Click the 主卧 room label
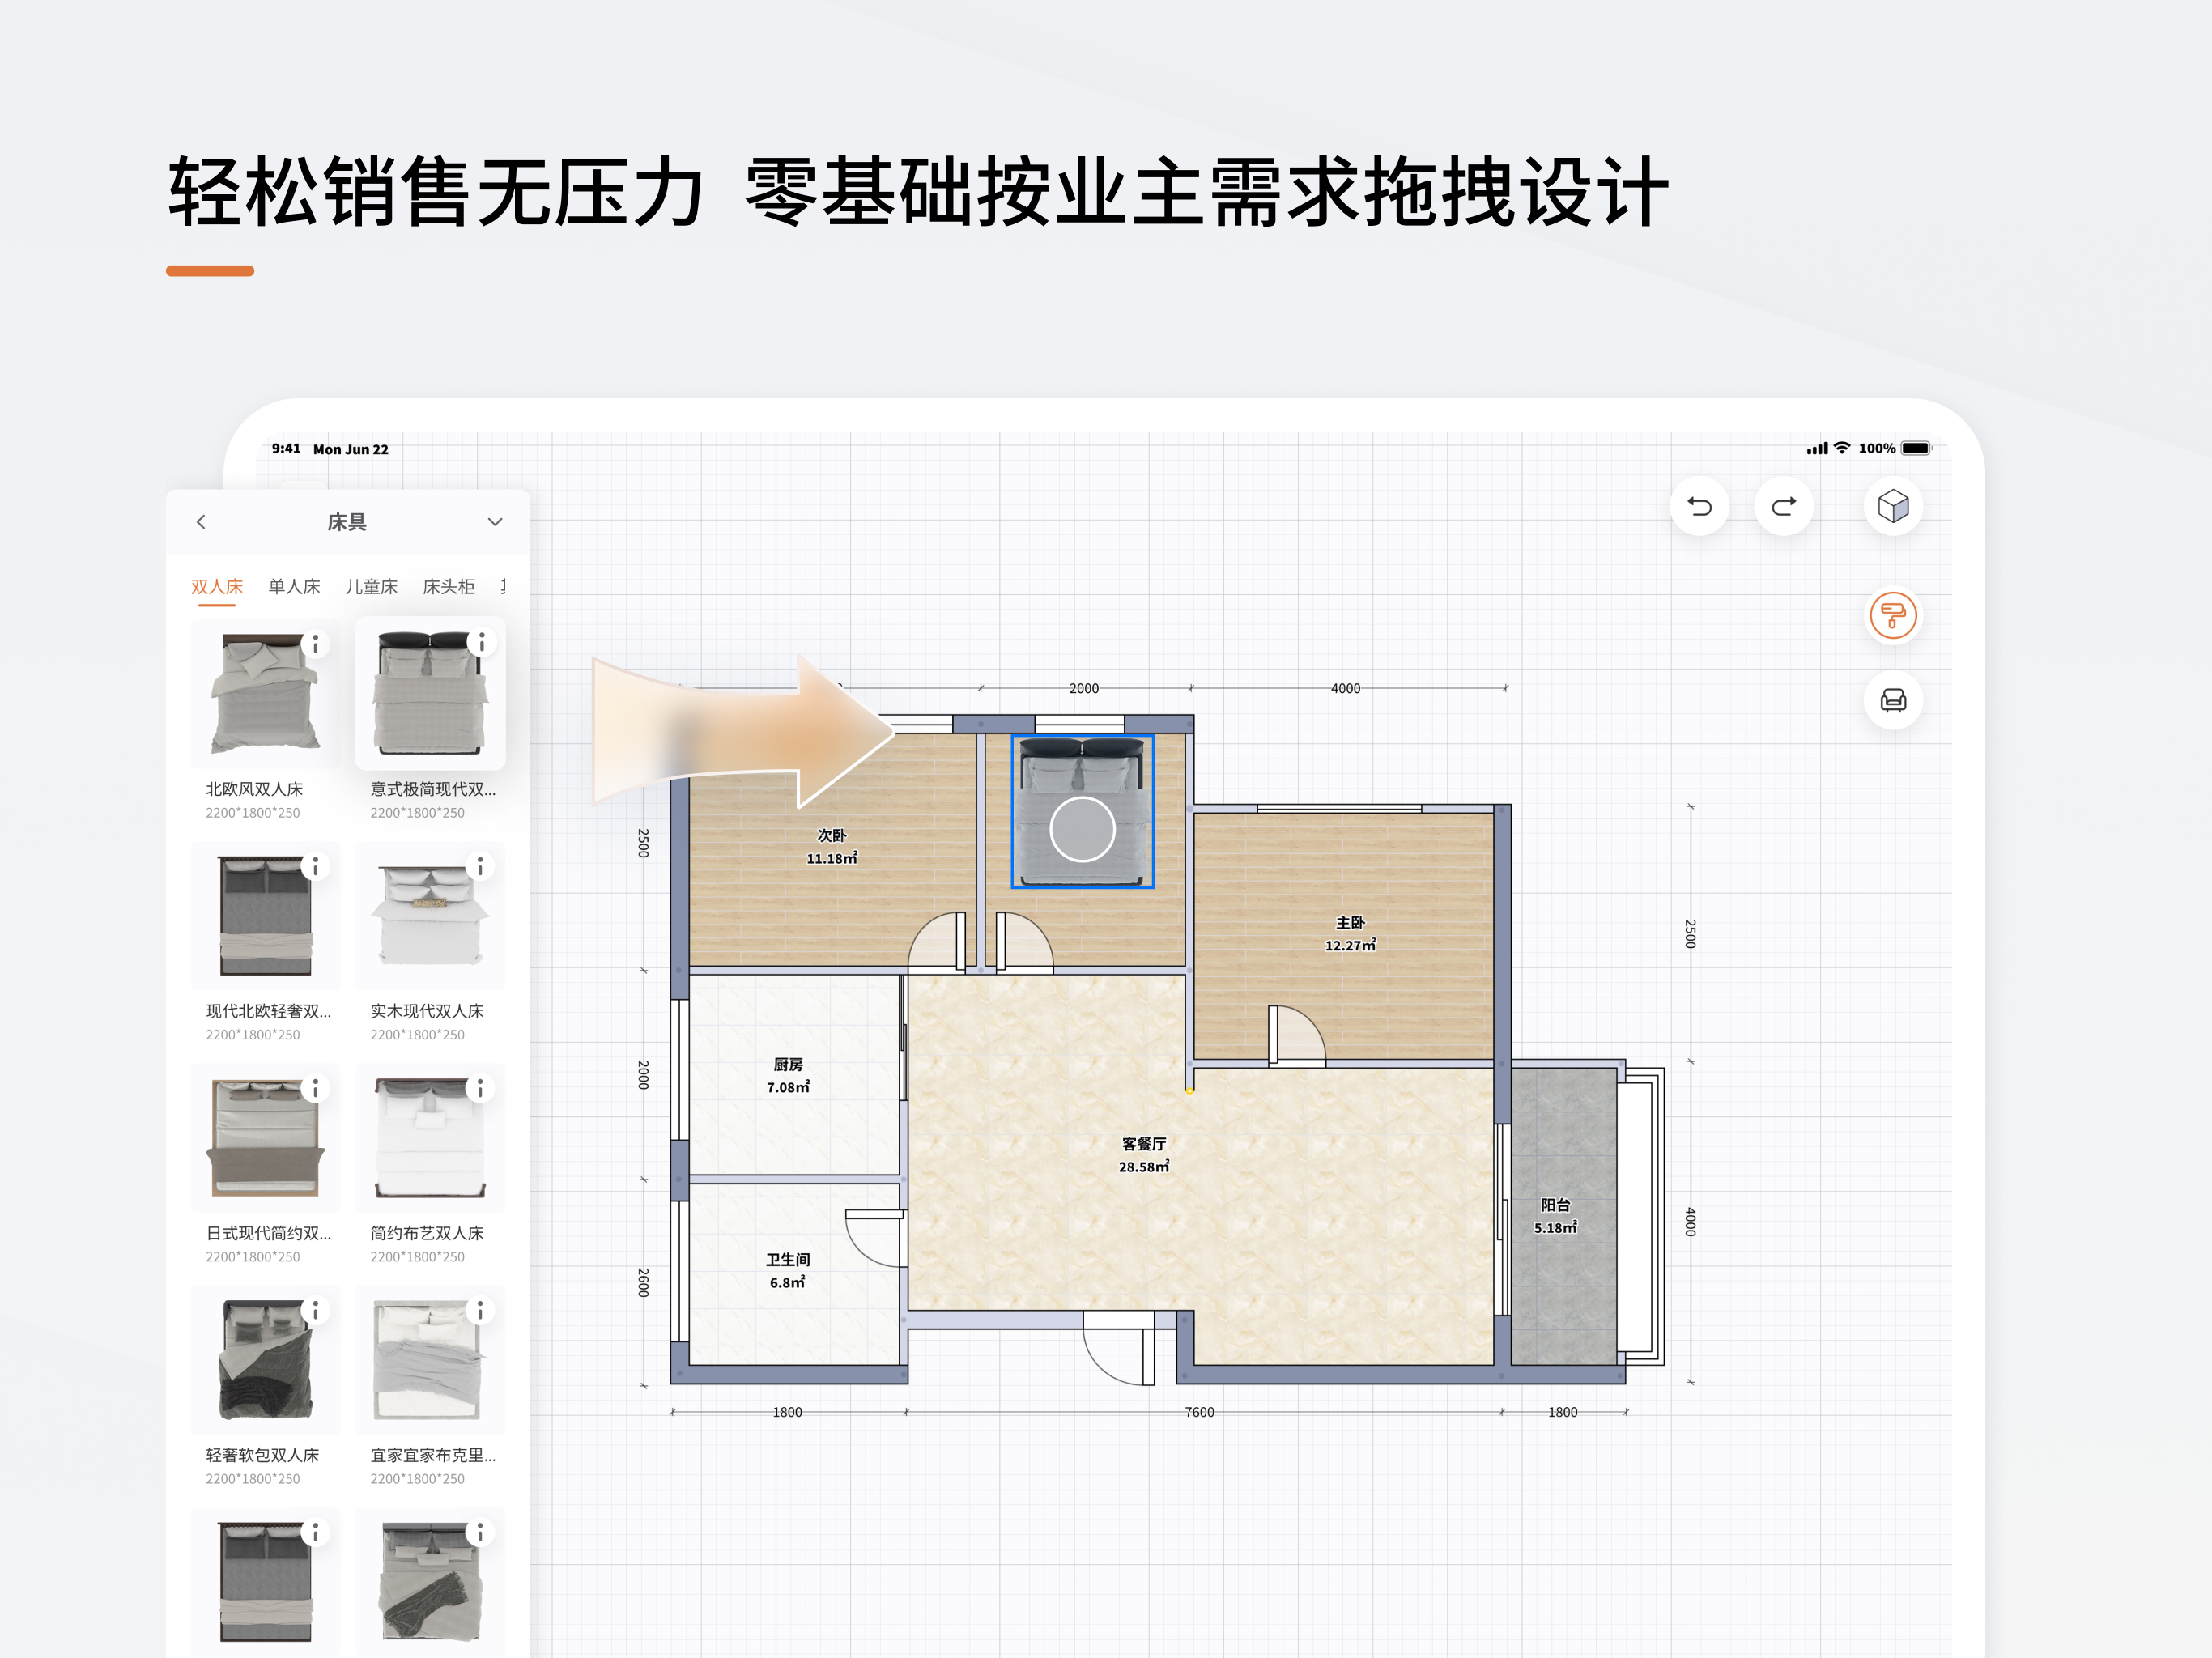 tap(1349, 923)
